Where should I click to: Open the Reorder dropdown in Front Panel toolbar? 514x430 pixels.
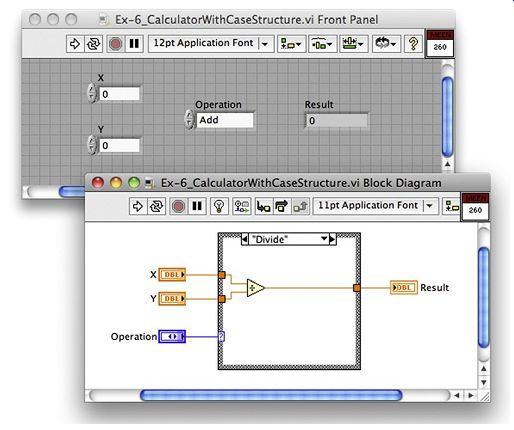click(x=385, y=44)
